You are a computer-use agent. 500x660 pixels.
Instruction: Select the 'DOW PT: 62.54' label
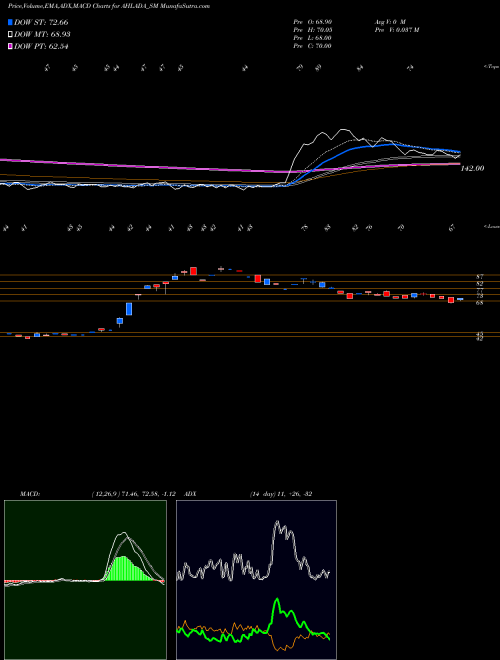tap(41, 46)
